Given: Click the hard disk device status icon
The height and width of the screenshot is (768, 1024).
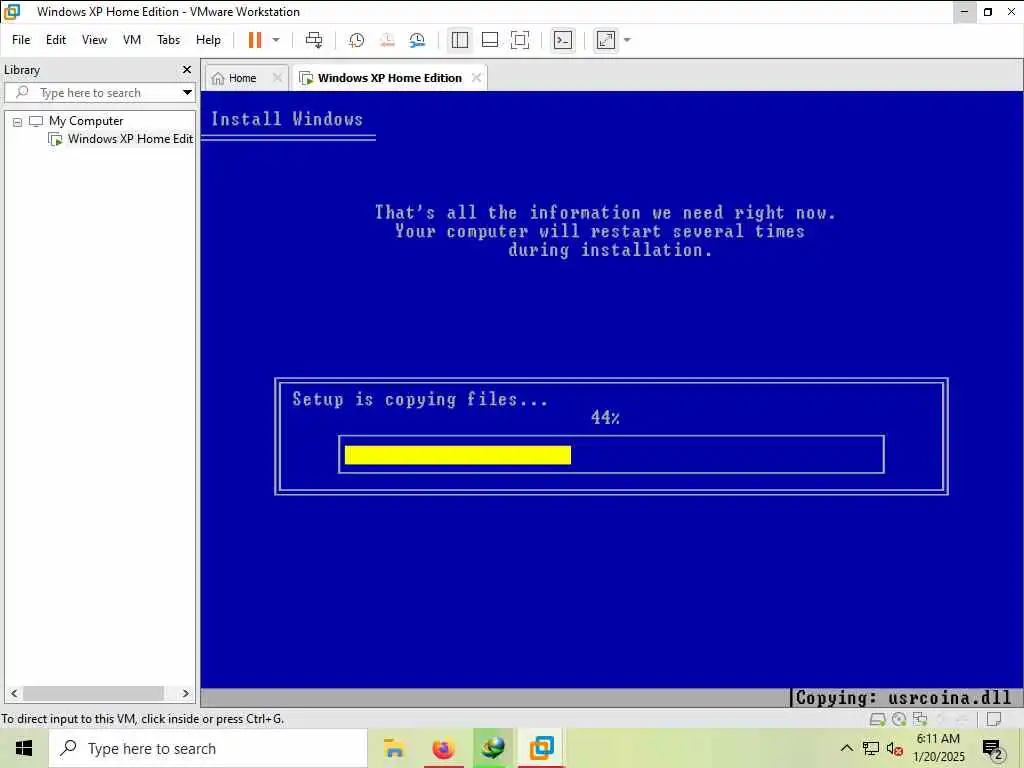Looking at the screenshot, I should [878, 719].
